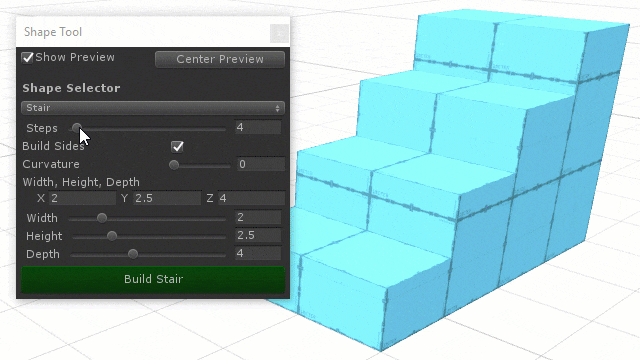
Task: Click the Steps label
Action: [x=42, y=128]
